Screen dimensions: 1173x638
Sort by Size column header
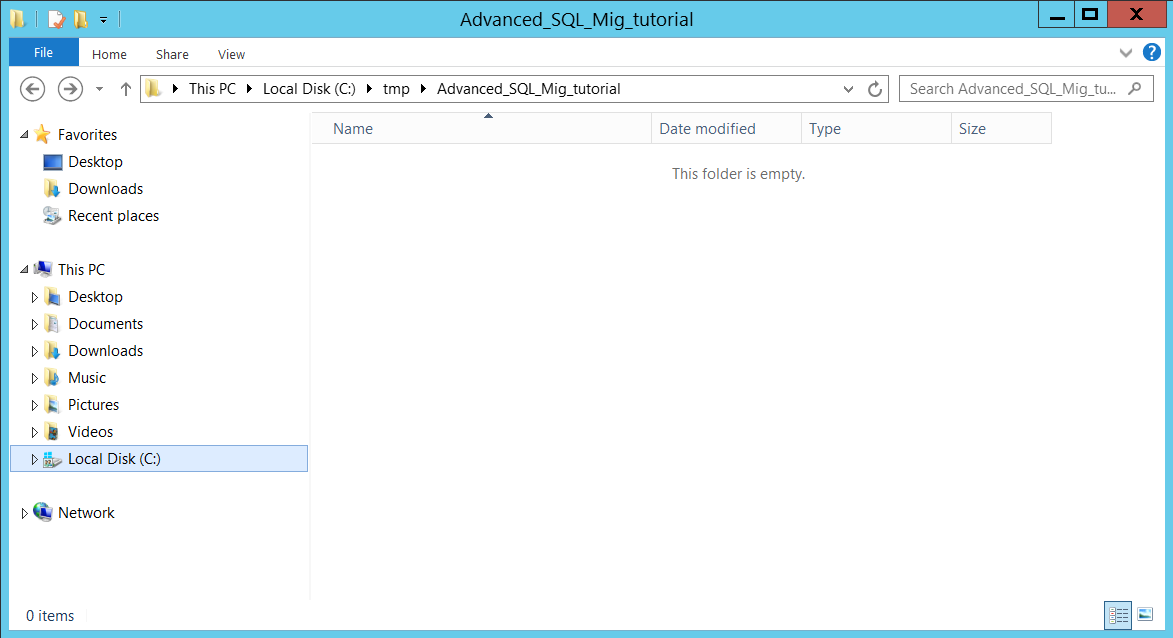(x=1001, y=129)
